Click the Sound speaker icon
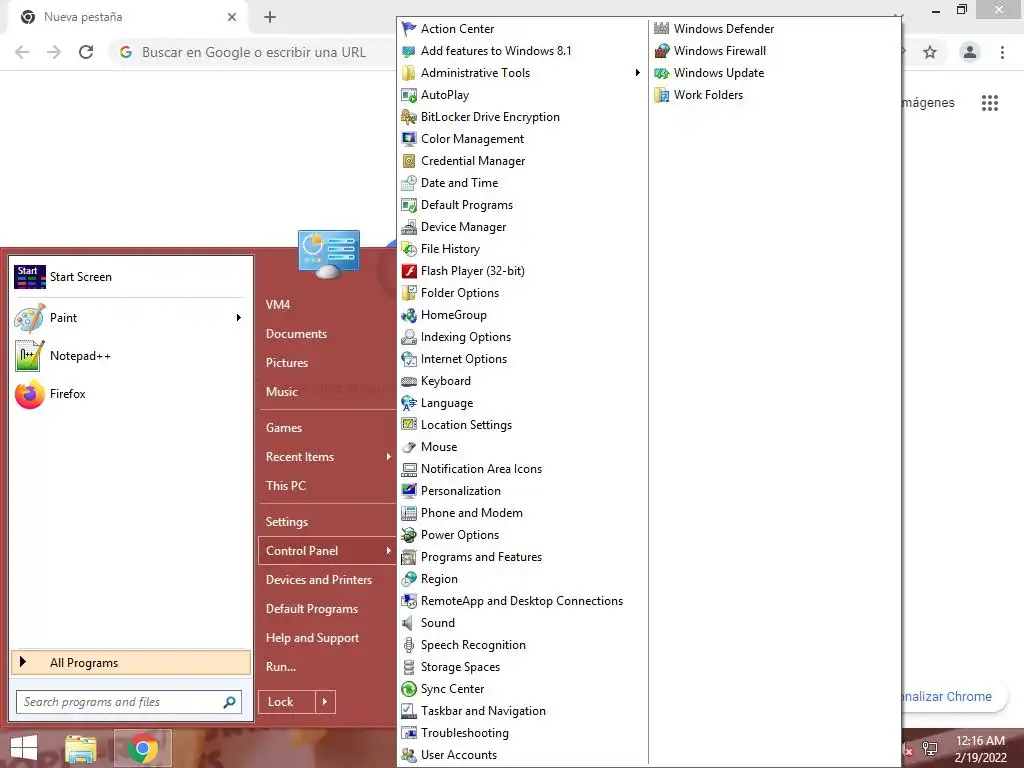This screenshot has height=768, width=1024. click(x=409, y=623)
